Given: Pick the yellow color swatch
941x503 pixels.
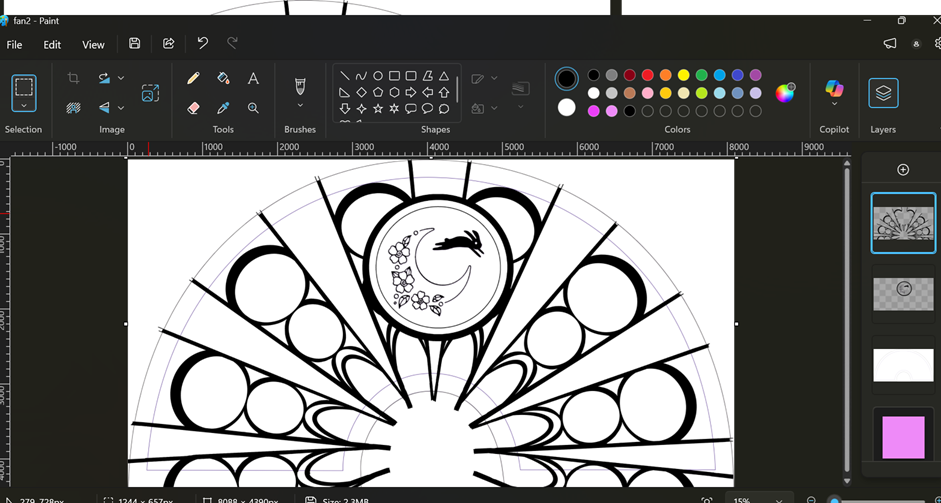Looking at the screenshot, I should click(x=684, y=75).
